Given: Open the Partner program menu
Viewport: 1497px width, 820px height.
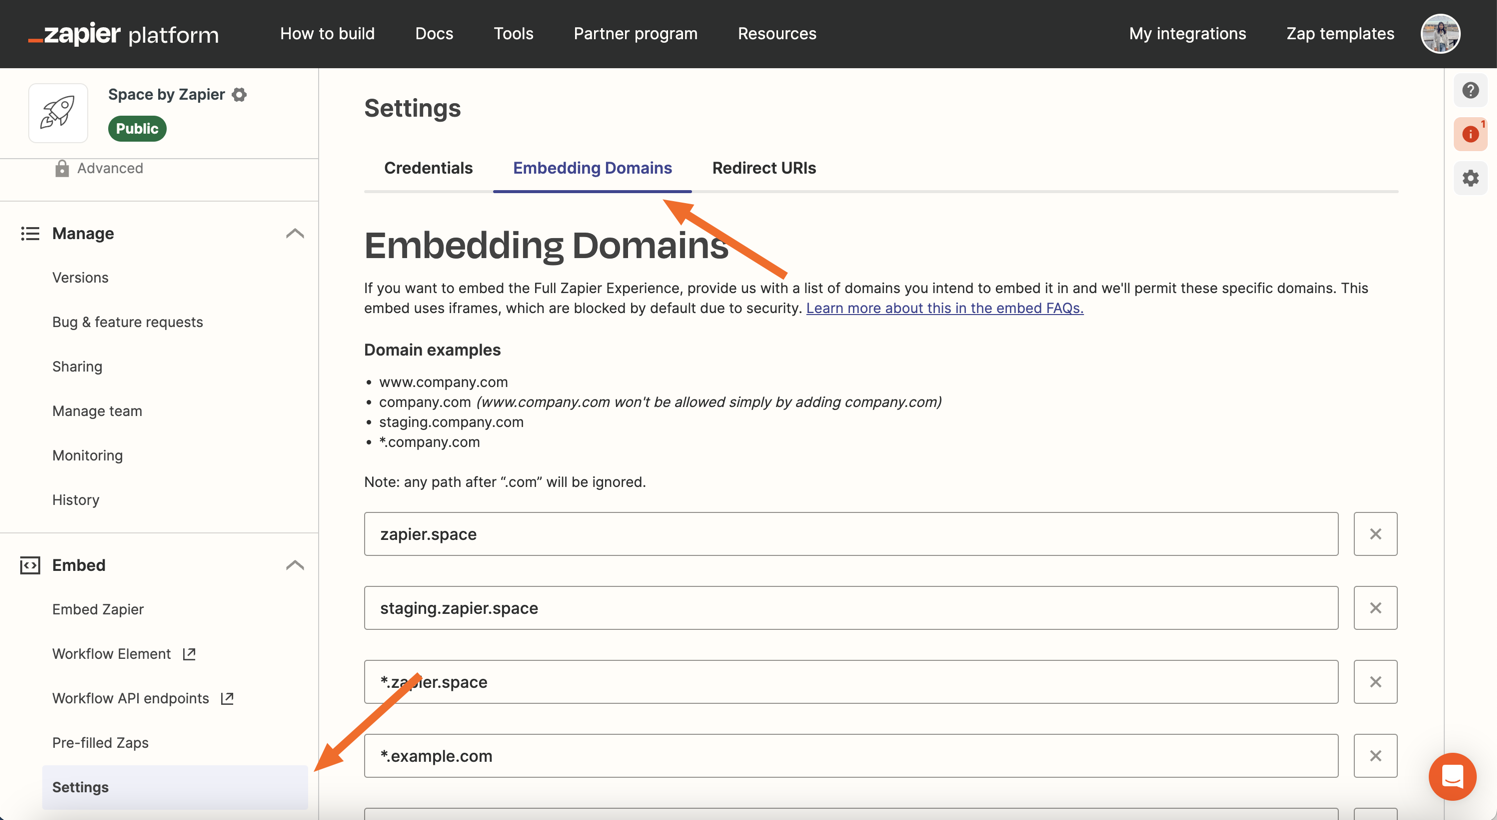Looking at the screenshot, I should point(635,34).
